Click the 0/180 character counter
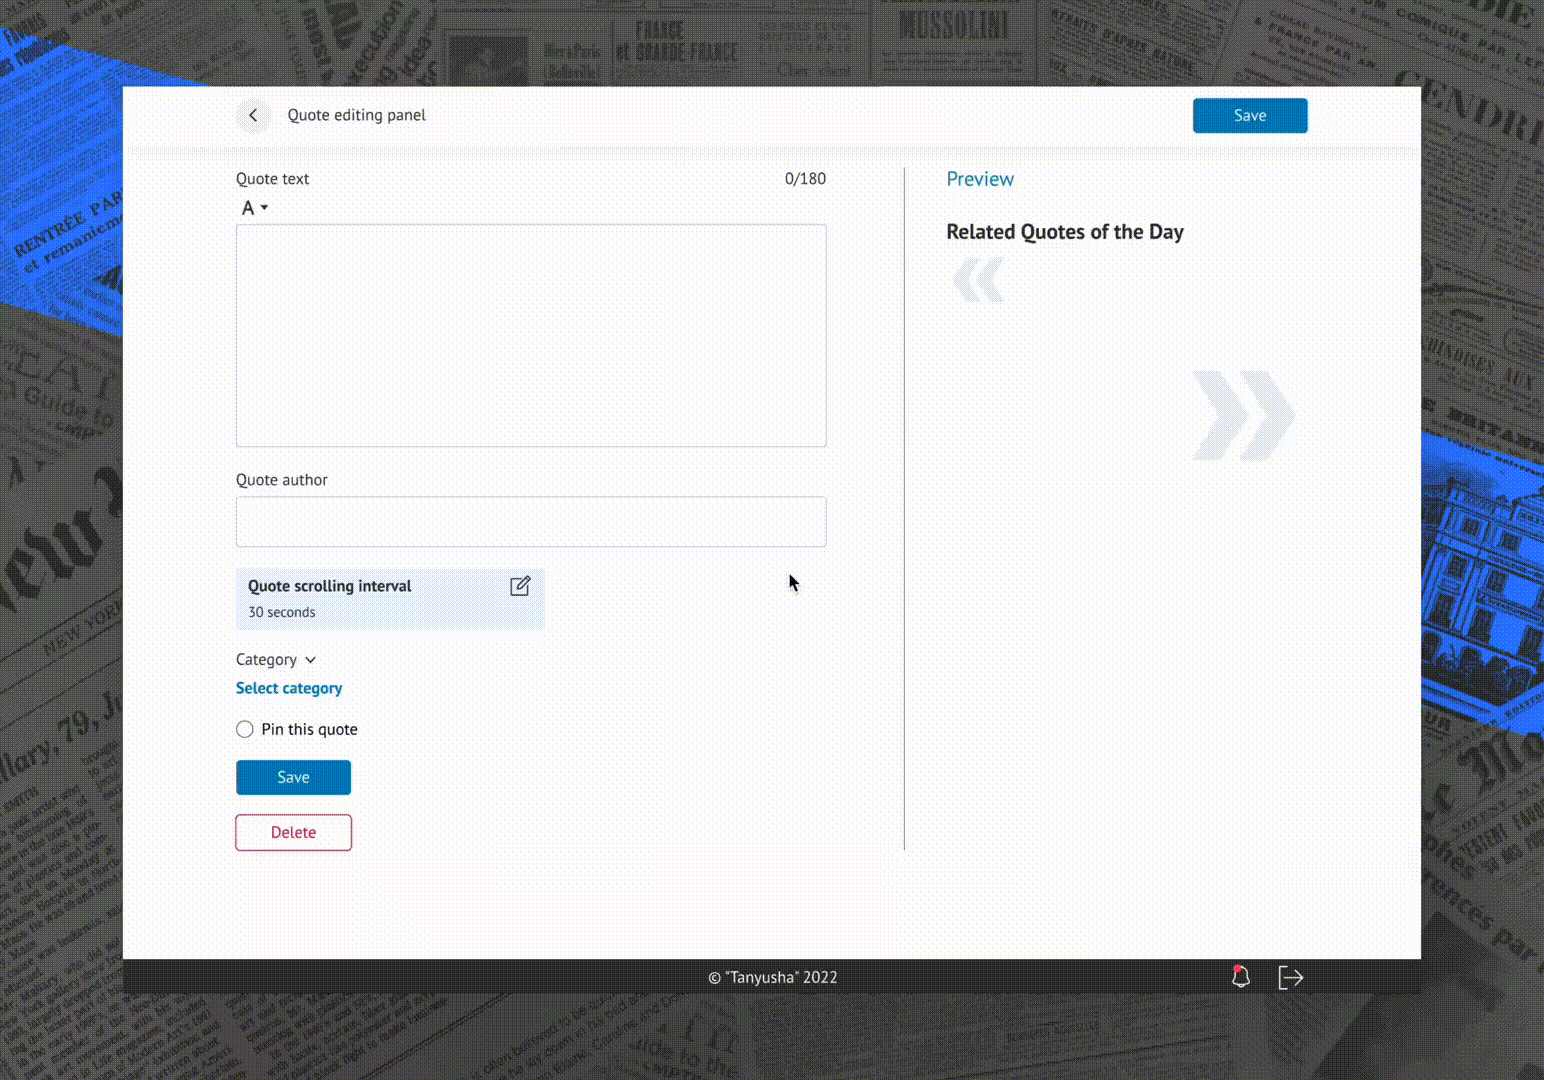This screenshot has width=1544, height=1080. pyautogui.click(x=805, y=179)
